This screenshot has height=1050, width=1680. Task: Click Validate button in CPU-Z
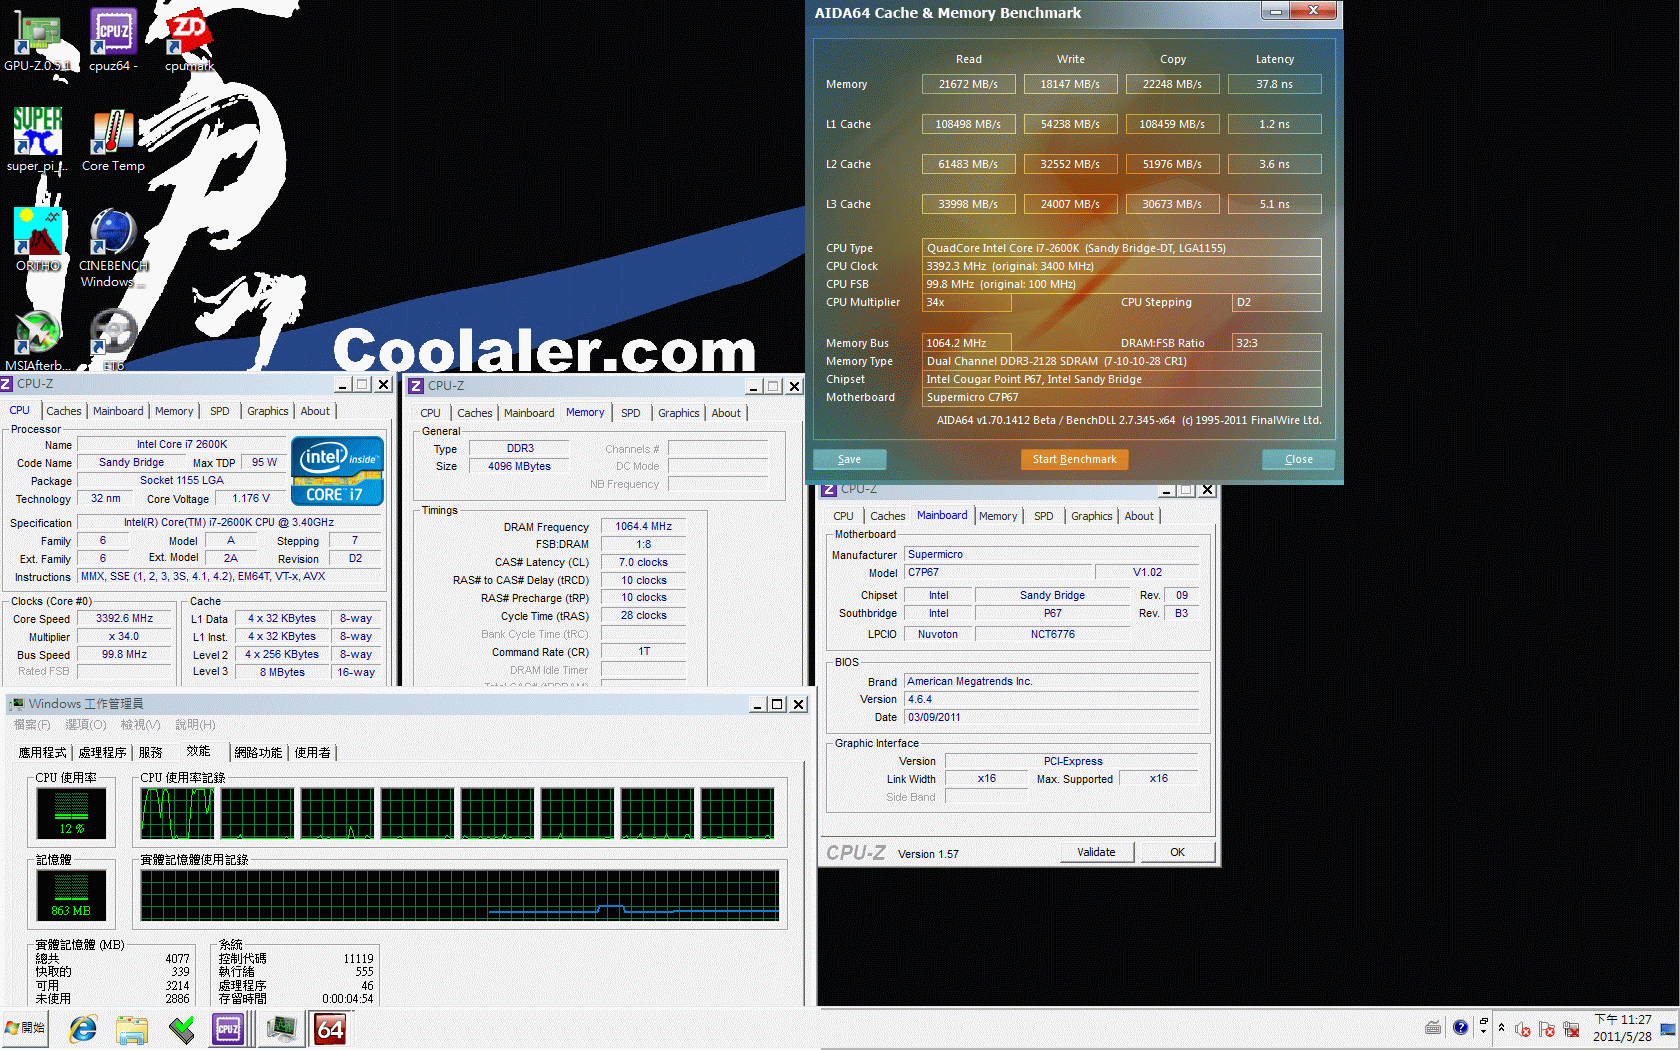click(x=1096, y=852)
